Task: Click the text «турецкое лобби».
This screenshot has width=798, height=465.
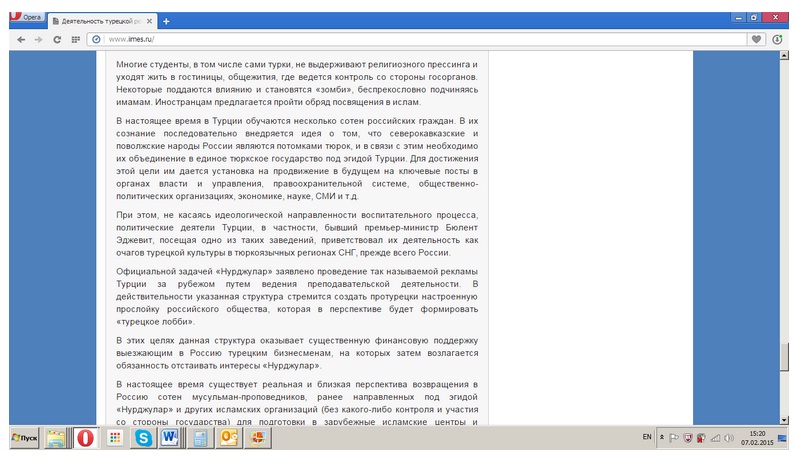Action: pos(155,322)
